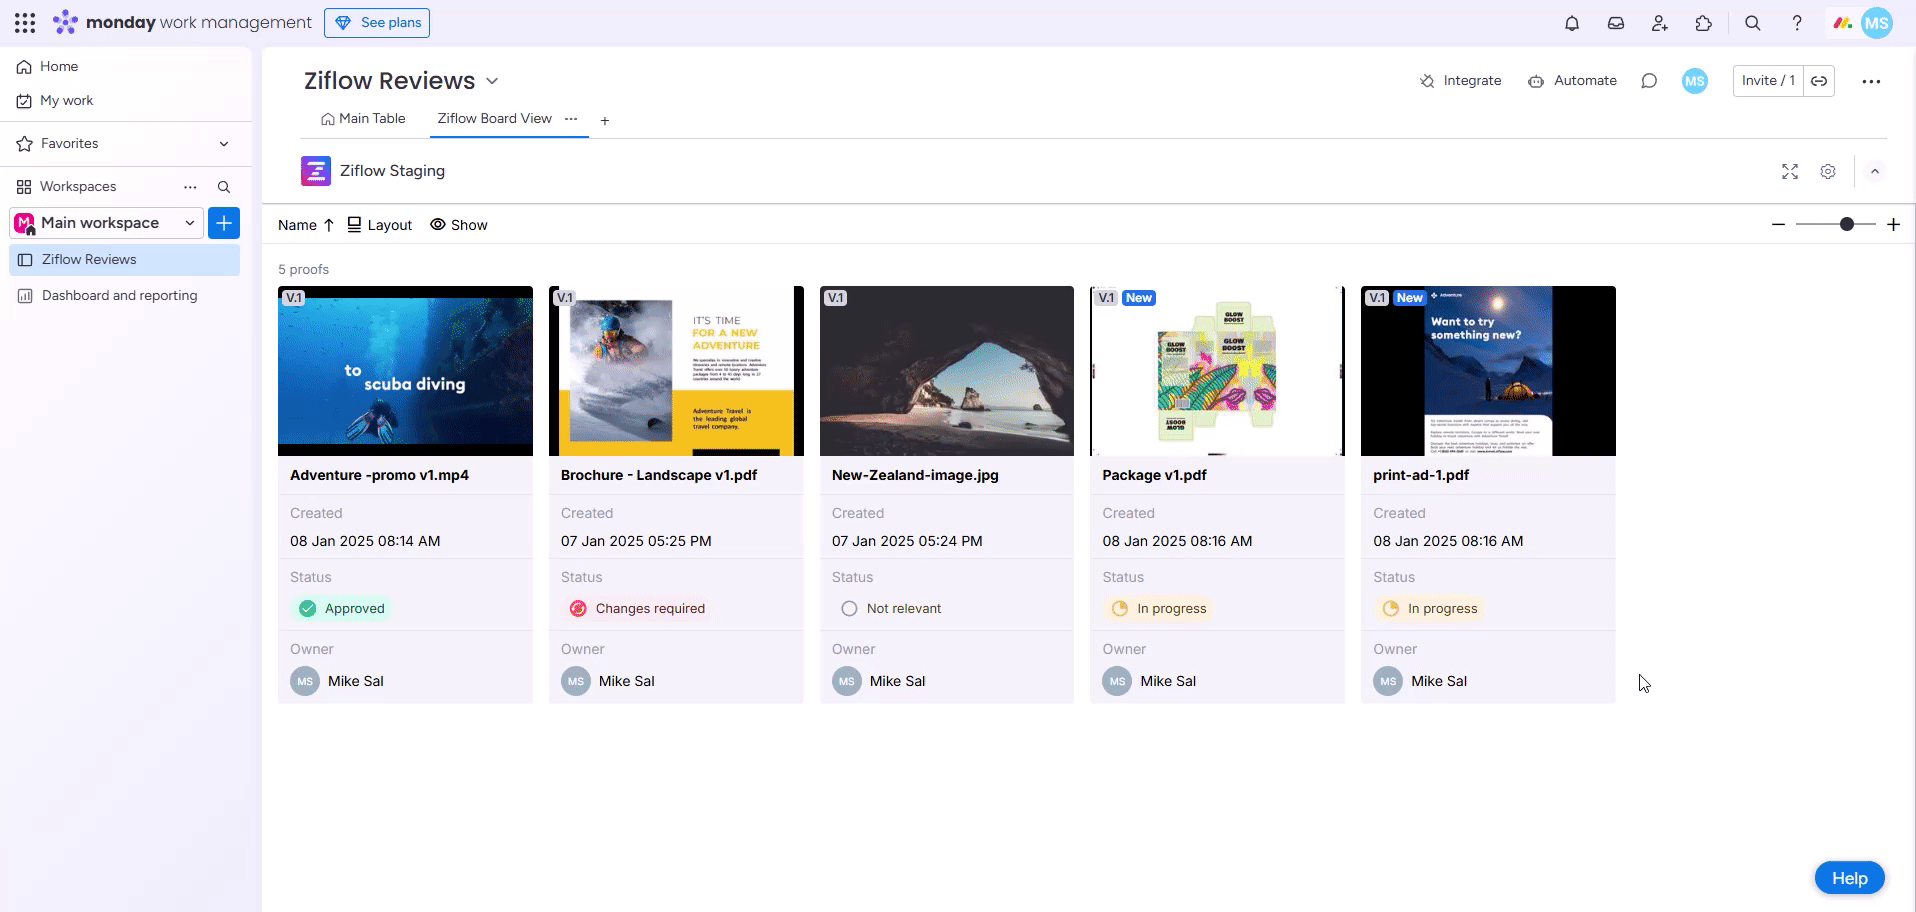This screenshot has width=1916, height=912.
Task: Open the notifications bell
Action: coord(1572,23)
